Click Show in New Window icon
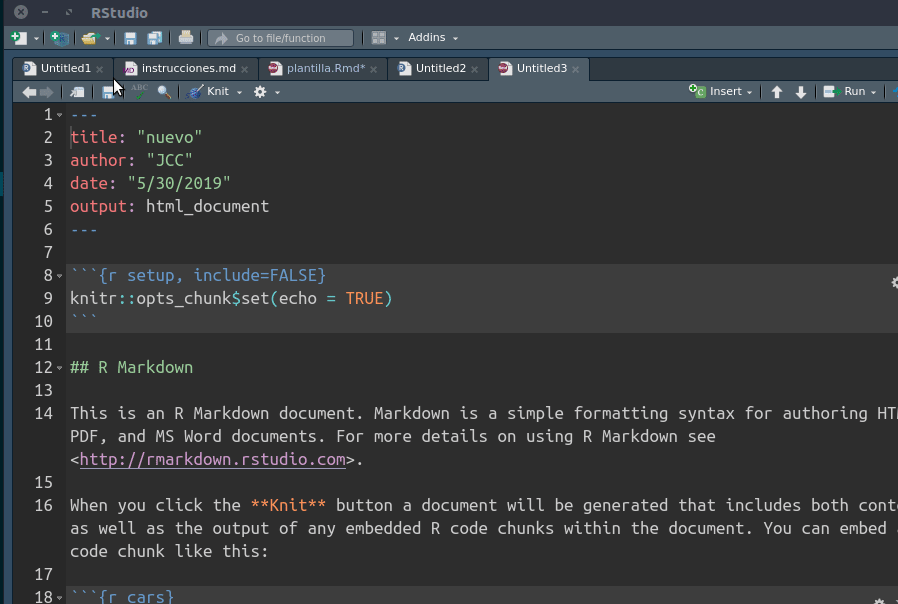The height and width of the screenshot is (604, 898). 77,92
